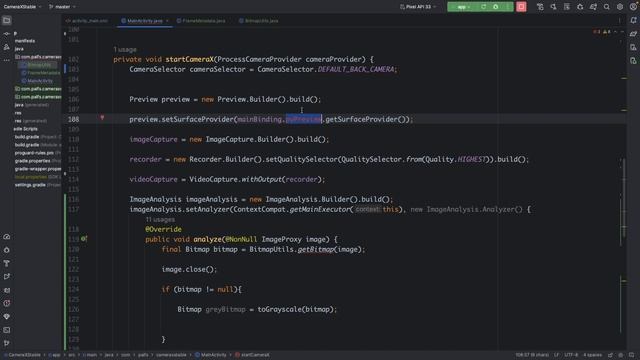Open the Terminal tool window icon
Screen dimensions: 640x360
(x=7, y=330)
